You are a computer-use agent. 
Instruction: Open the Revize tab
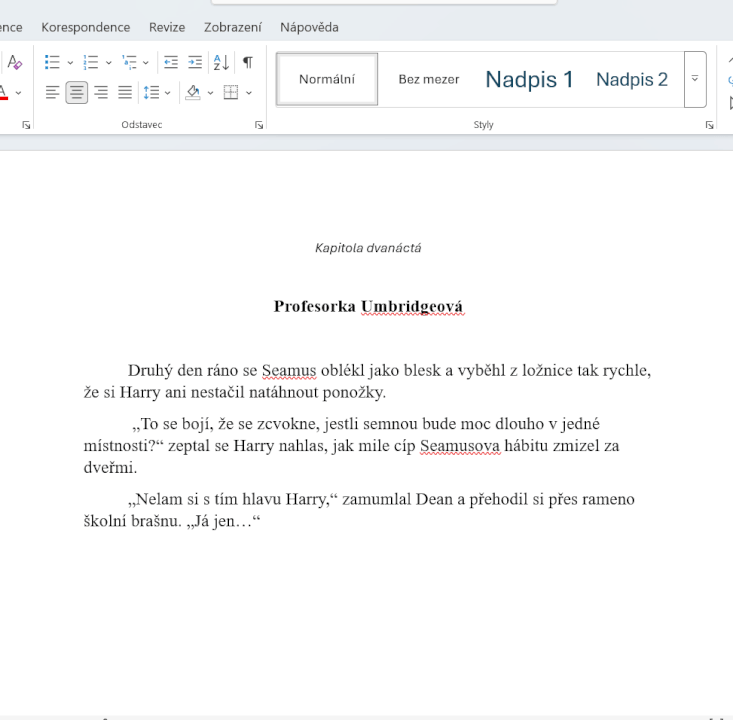coord(167,27)
